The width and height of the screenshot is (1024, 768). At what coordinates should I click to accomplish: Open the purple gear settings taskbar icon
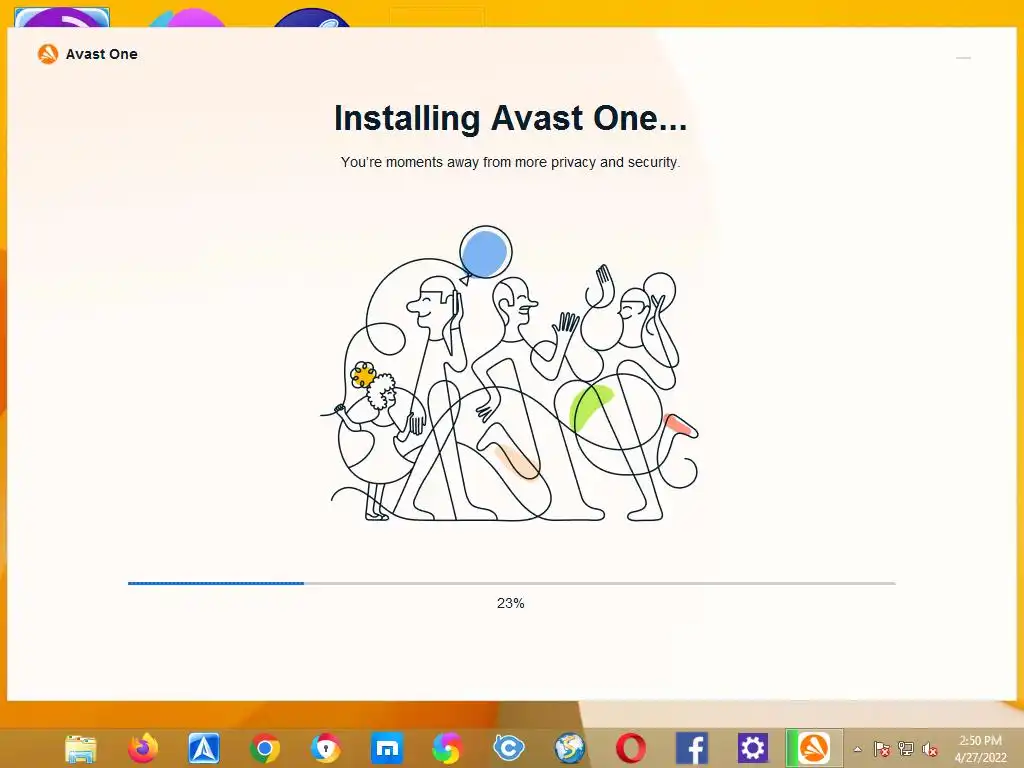[752, 748]
